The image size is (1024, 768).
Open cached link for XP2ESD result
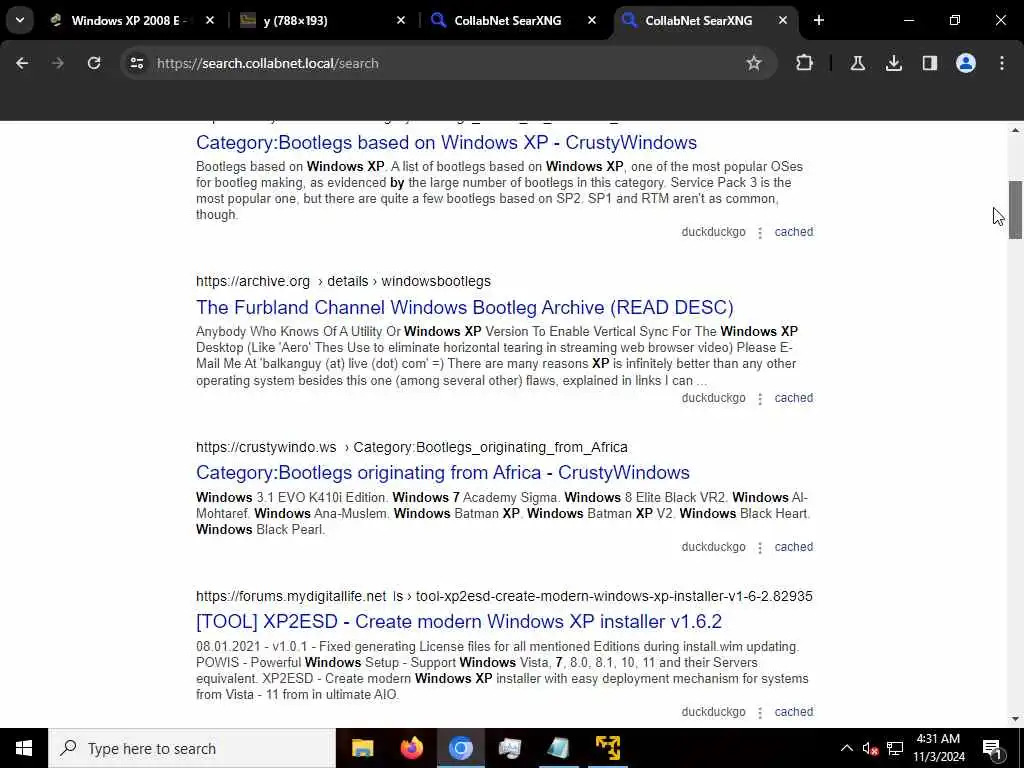click(793, 712)
